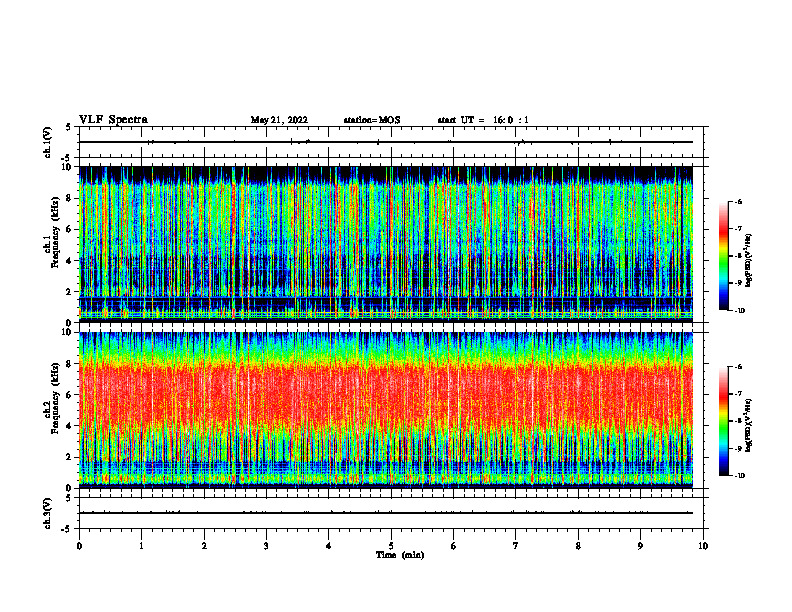Click the ch.3 voltage waveform trace

coord(386,513)
